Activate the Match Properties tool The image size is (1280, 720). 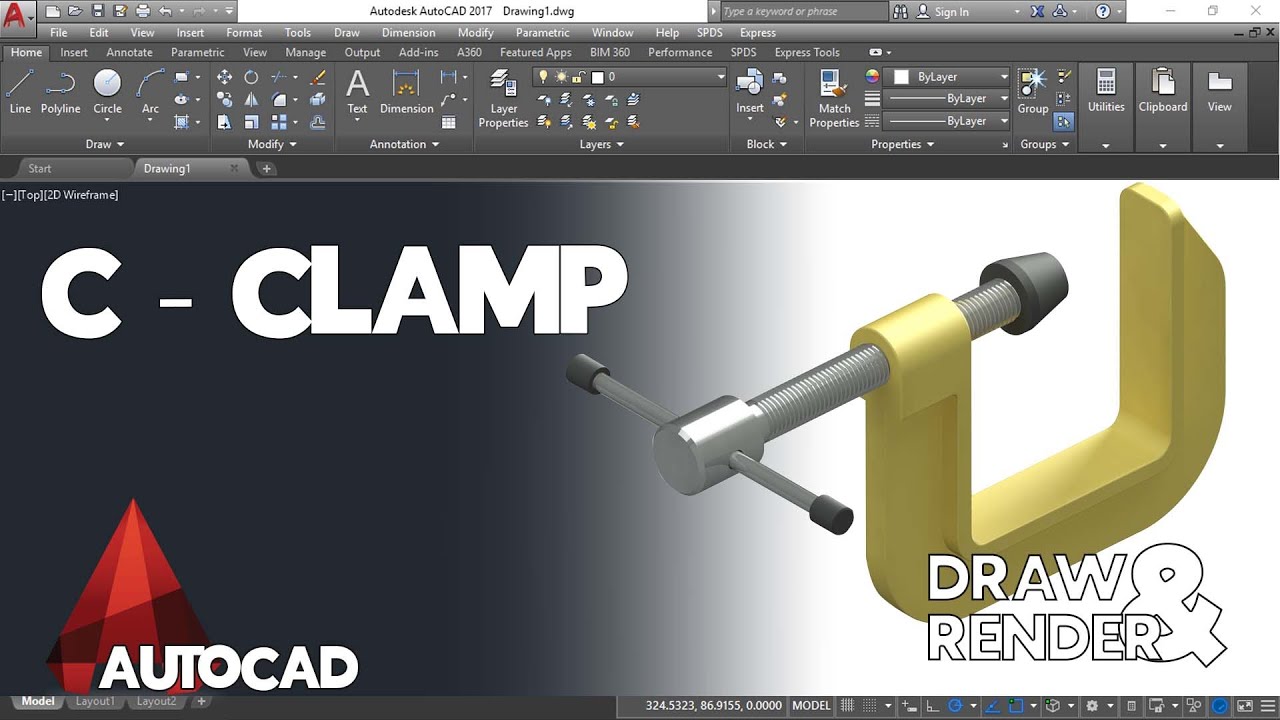click(834, 99)
